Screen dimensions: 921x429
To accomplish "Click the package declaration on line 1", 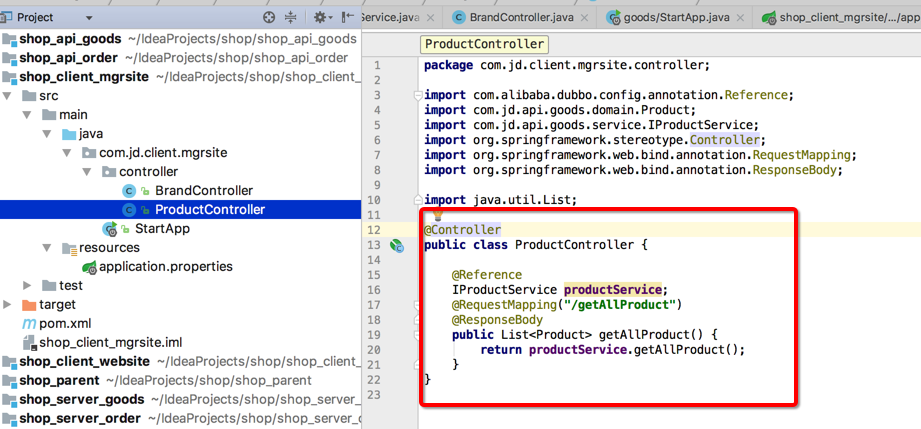I will click(567, 65).
